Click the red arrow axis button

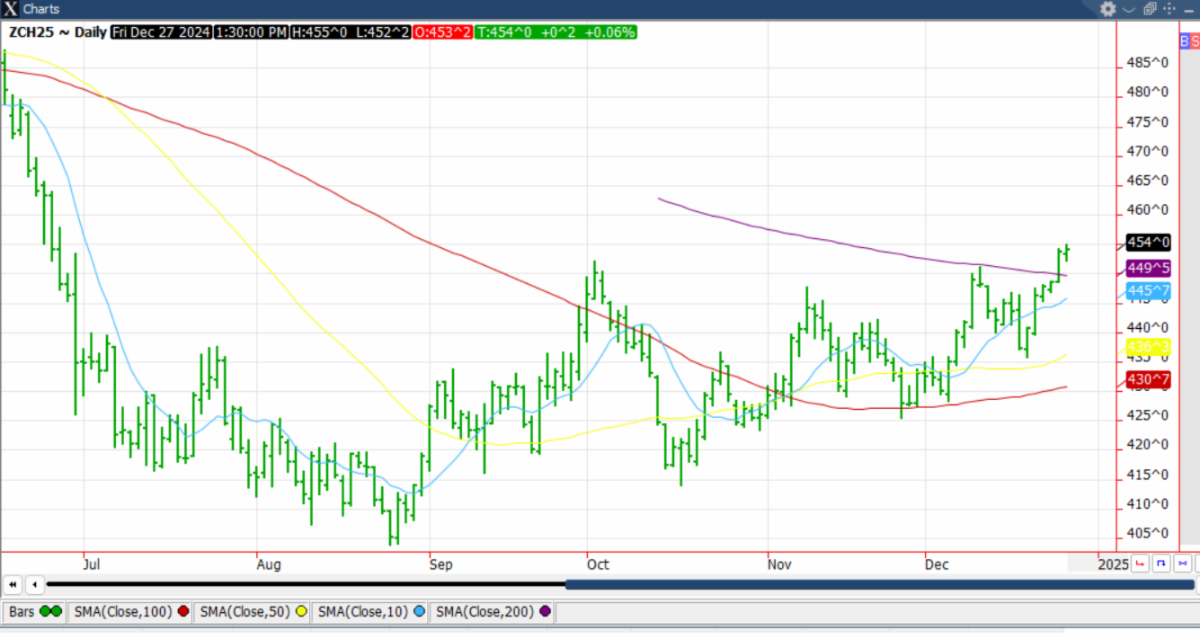pyautogui.click(x=1141, y=564)
